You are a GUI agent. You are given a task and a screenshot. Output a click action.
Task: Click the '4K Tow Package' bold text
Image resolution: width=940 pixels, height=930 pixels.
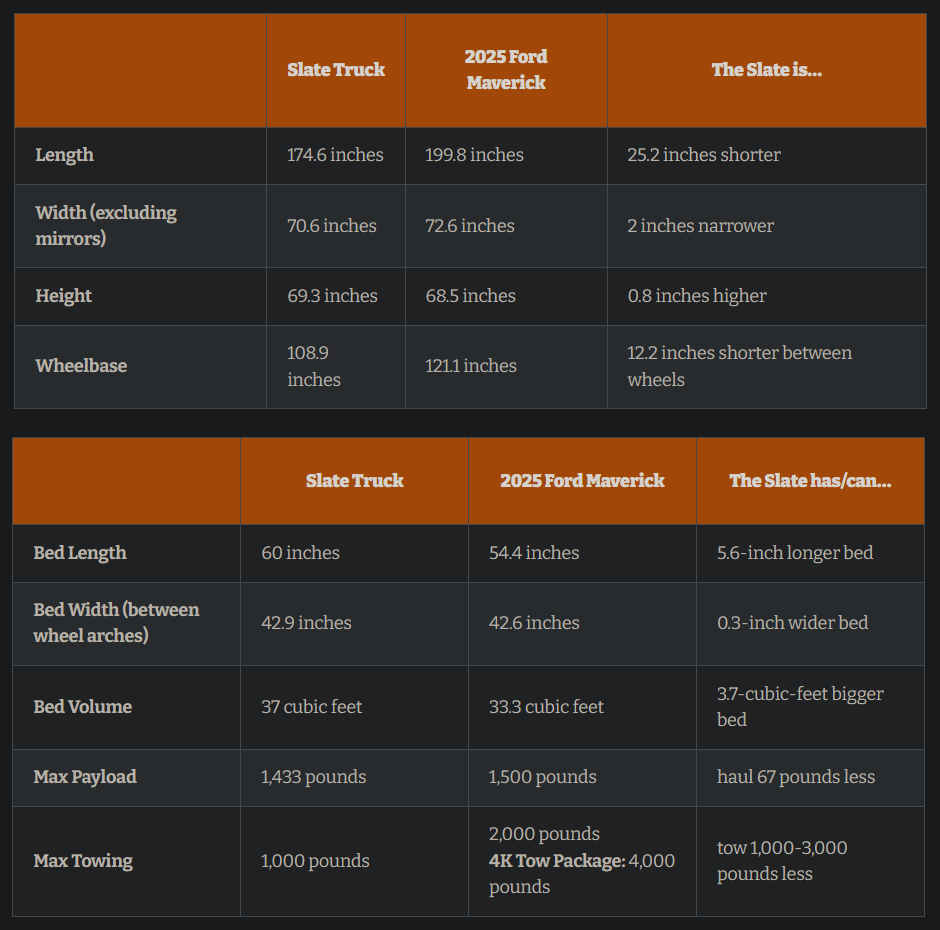[x=557, y=860]
